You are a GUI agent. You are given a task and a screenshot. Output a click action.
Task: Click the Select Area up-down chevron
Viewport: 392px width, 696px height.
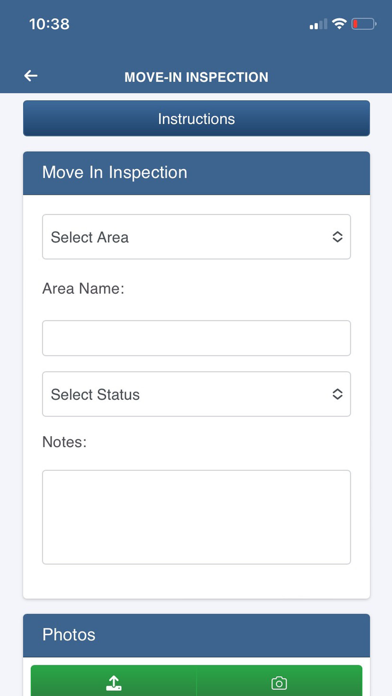pos(337,237)
